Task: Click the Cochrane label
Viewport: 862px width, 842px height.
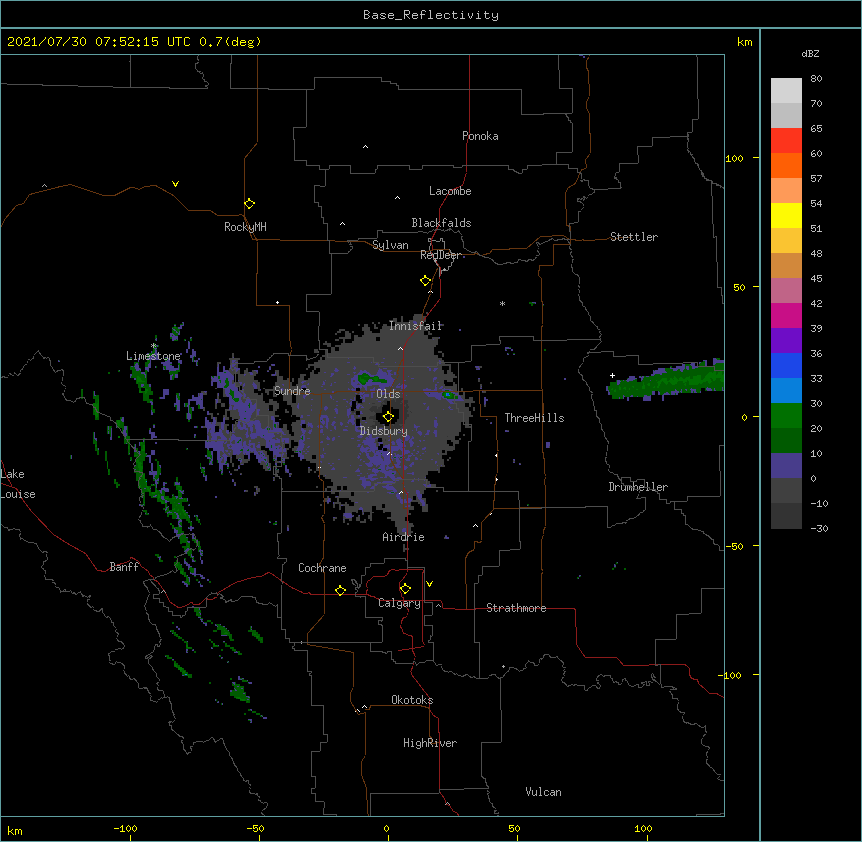Action: tap(322, 568)
